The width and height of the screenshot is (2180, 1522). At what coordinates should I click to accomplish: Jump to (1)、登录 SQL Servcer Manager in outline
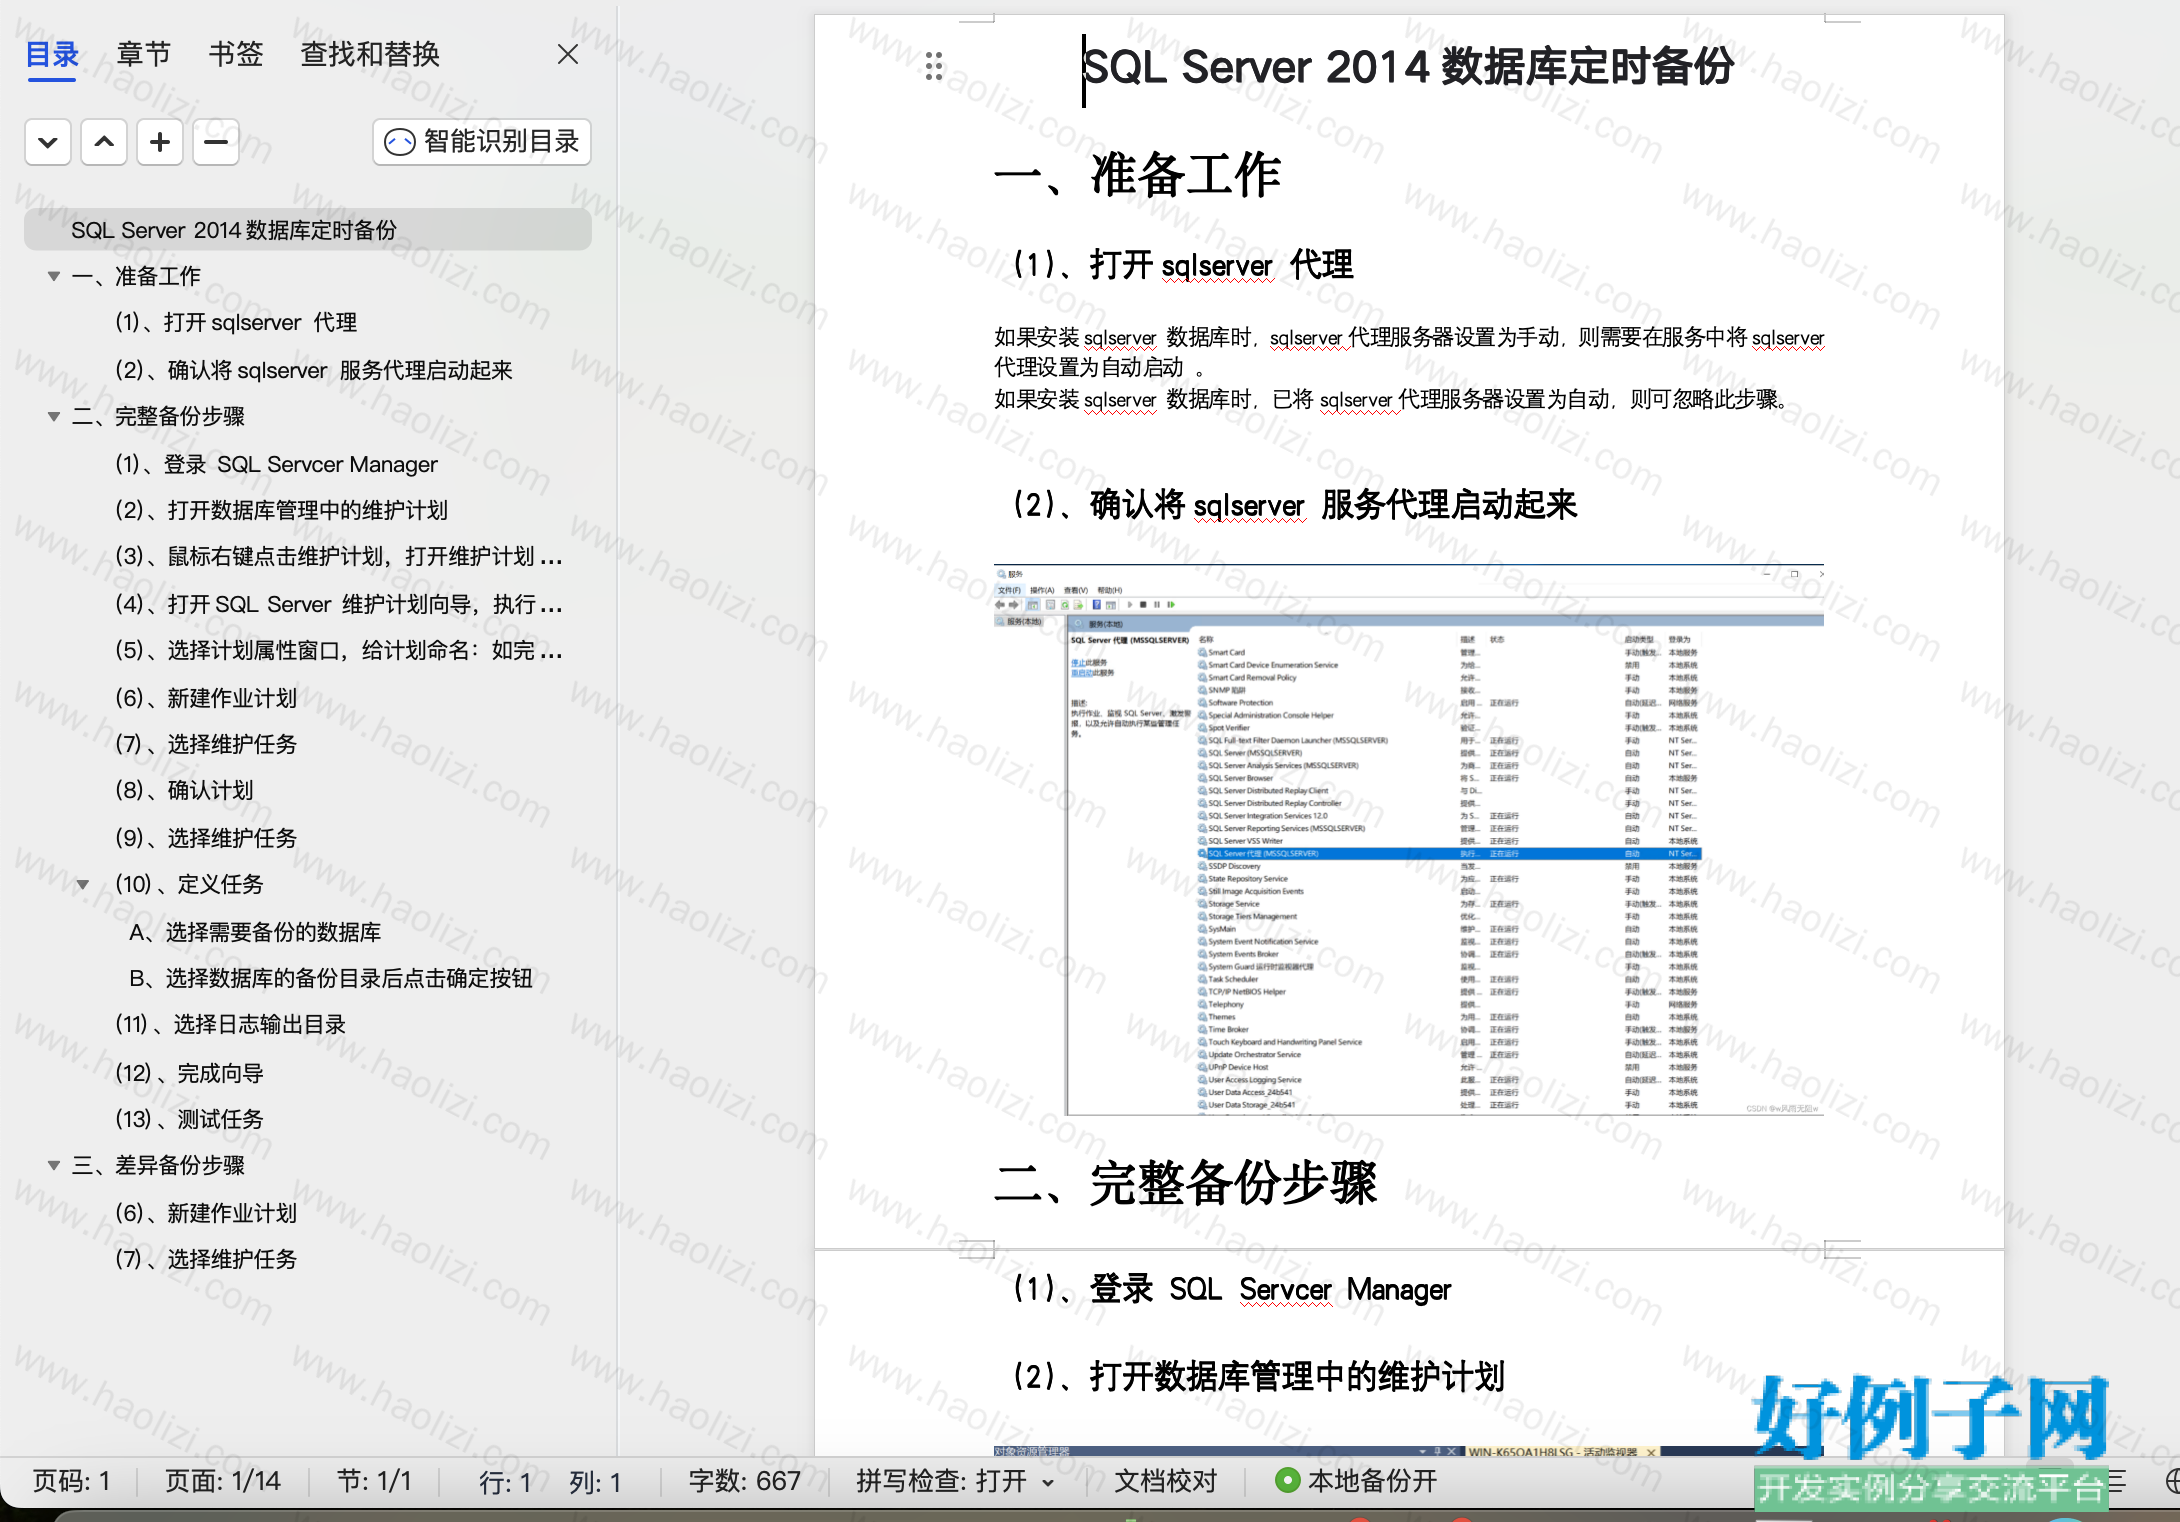click(x=276, y=464)
